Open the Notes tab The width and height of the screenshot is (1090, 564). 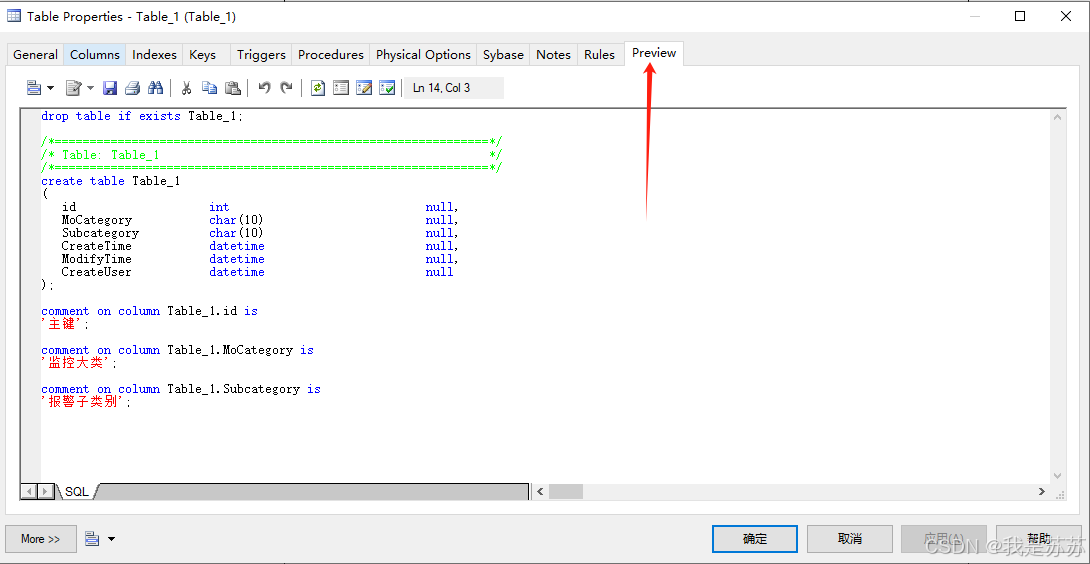[x=553, y=55]
